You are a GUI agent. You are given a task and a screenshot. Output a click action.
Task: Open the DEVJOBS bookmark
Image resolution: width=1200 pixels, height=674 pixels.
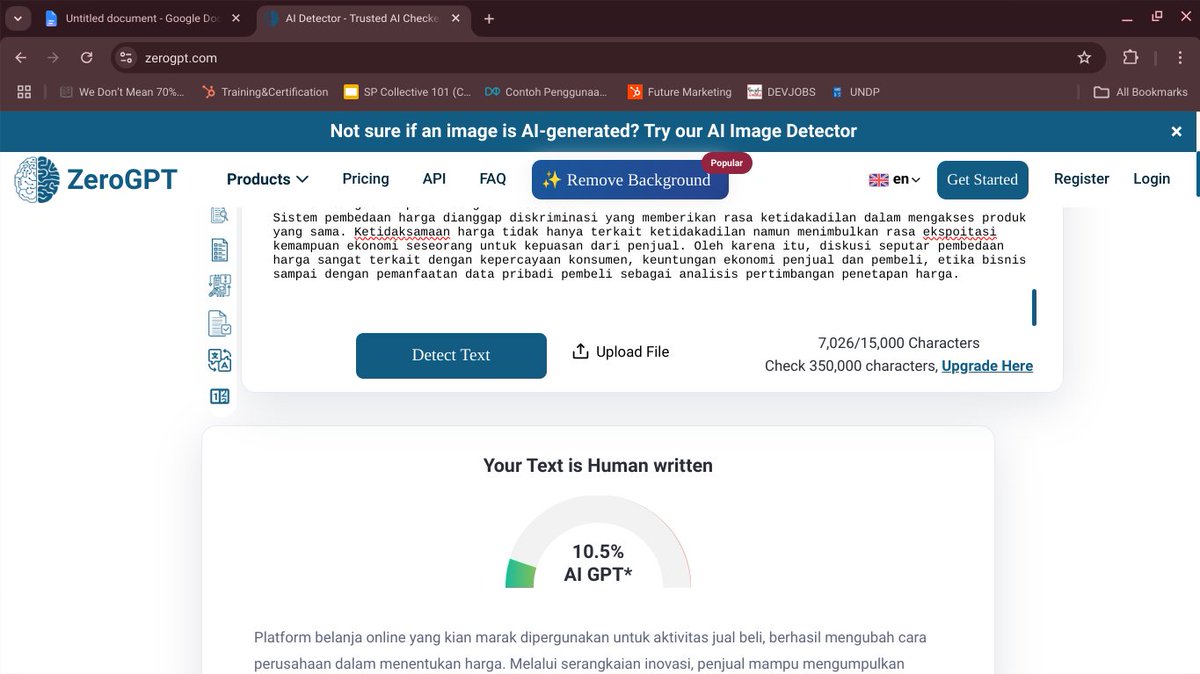[781, 92]
